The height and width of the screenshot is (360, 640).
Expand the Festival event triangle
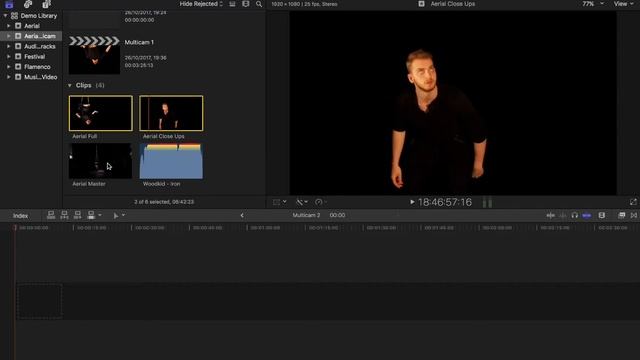pyautogui.click(x=9, y=56)
